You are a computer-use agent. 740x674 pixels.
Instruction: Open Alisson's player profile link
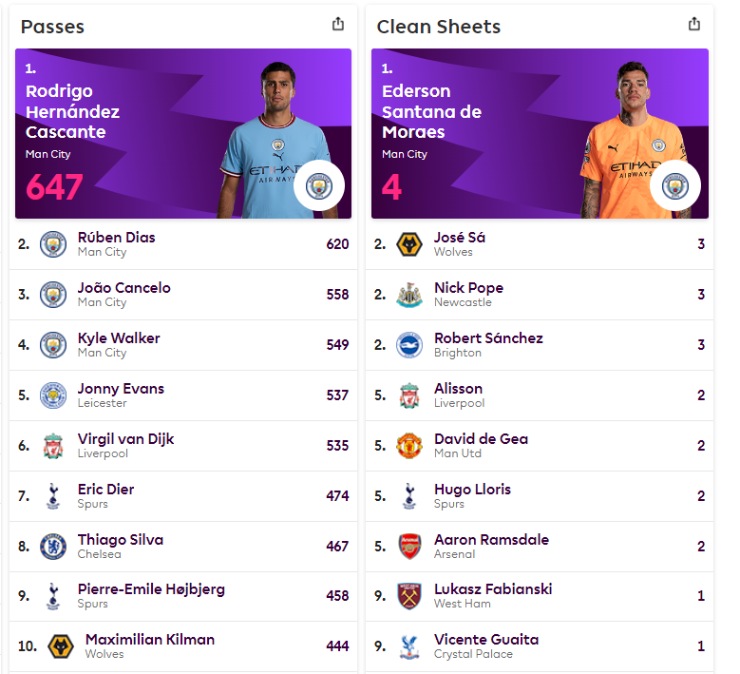coord(458,389)
